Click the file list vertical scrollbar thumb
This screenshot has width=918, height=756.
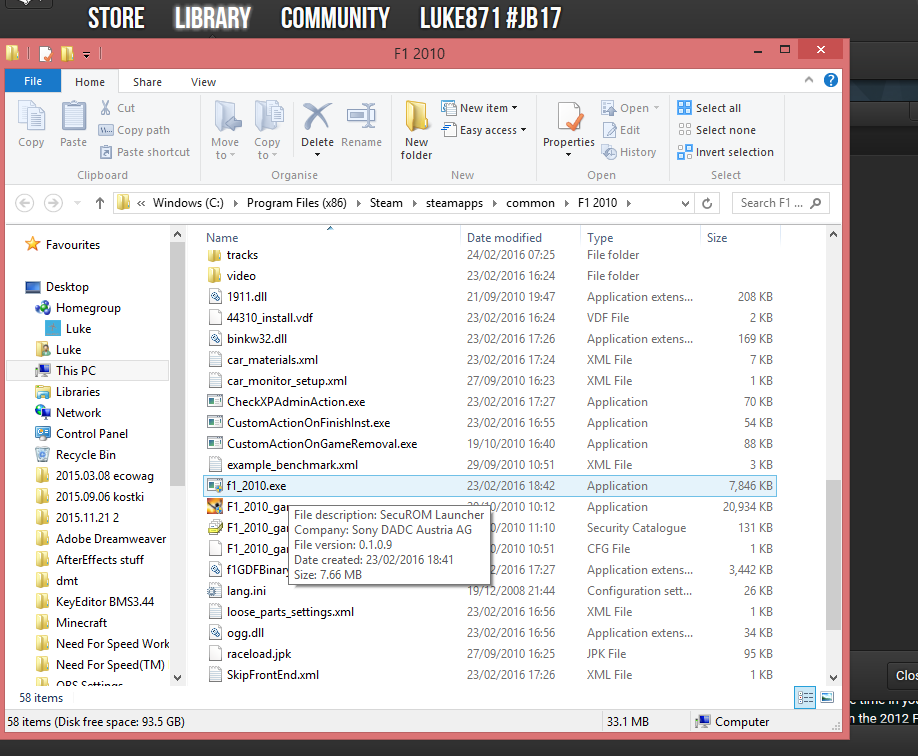833,555
